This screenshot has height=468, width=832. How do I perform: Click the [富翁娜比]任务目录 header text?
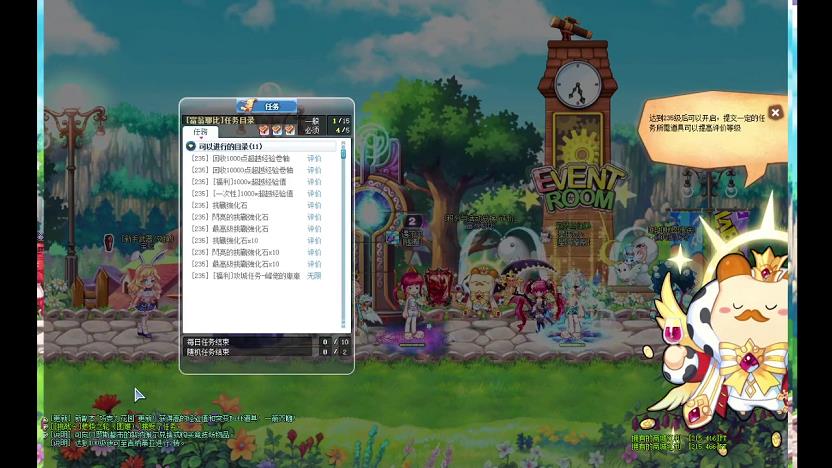click(219, 120)
